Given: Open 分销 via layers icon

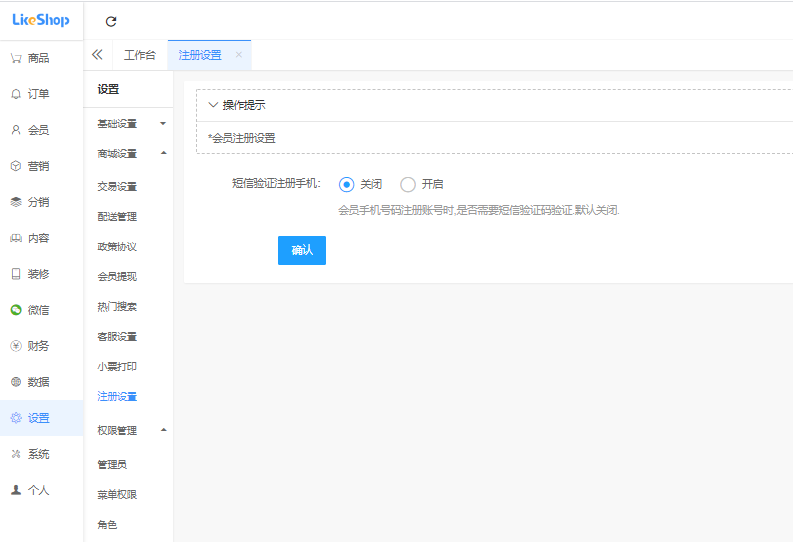Looking at the screenshot, I should click(16, 202).
